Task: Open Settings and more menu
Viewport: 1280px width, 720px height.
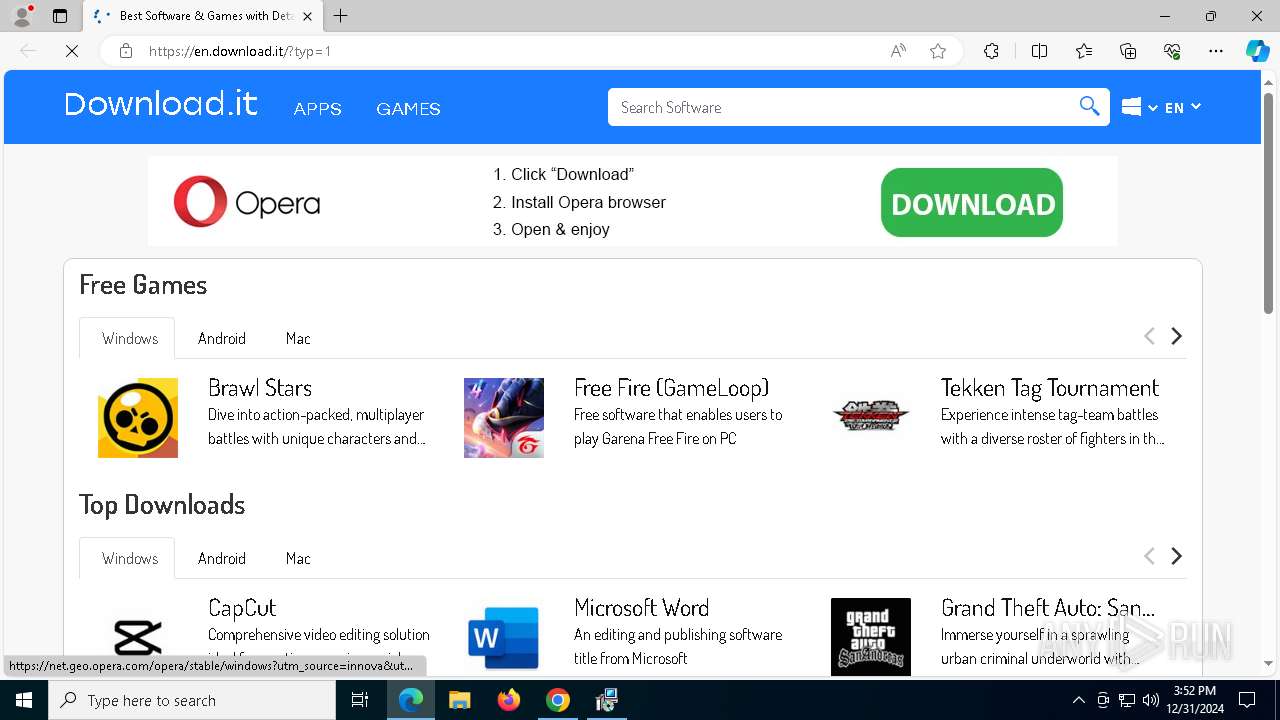Action: point(1216,51)
